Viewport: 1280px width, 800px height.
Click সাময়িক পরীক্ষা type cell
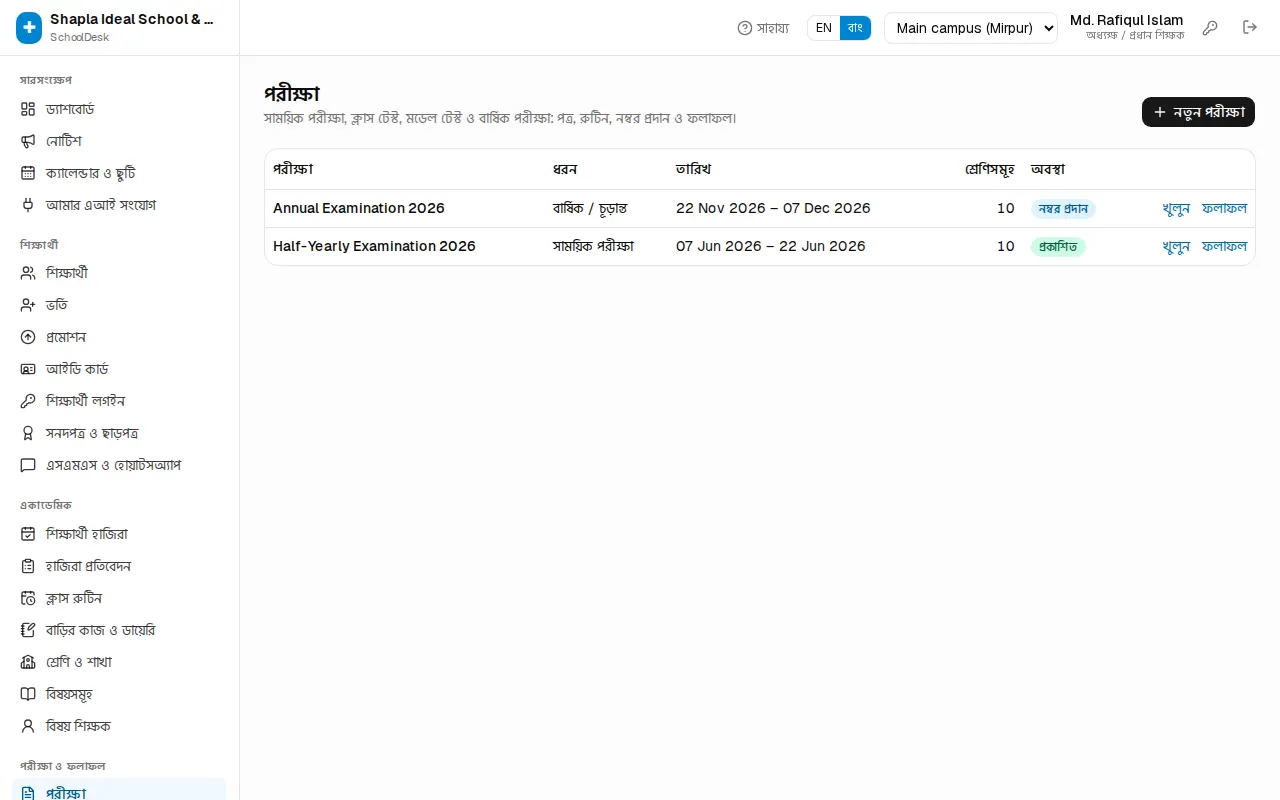[x=593, y=246]
